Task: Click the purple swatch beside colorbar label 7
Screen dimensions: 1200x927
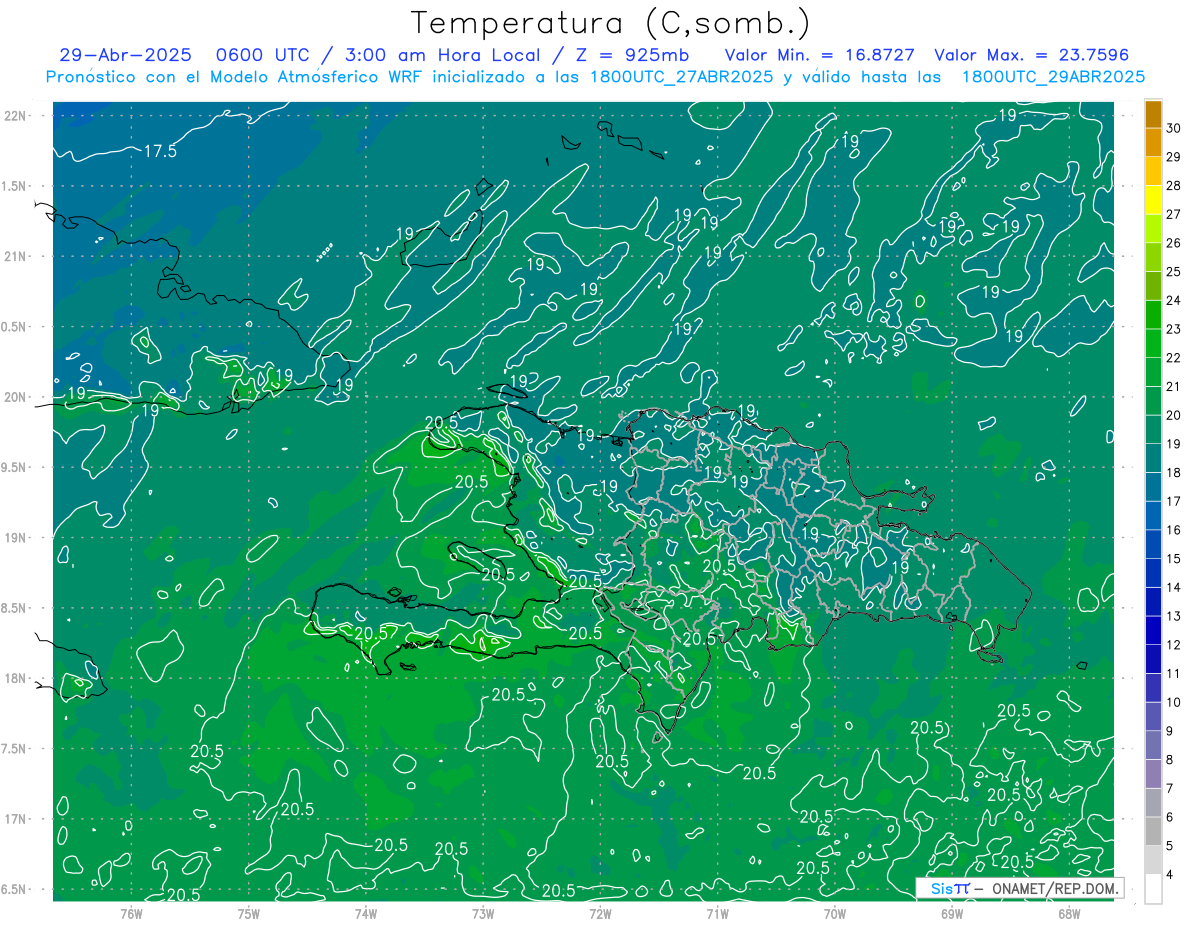Action: pos(1153,774)
